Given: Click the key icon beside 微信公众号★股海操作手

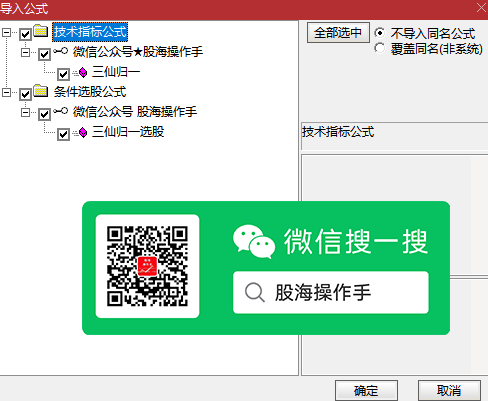Looking at the screenshot, I should [x=61, y=51].
